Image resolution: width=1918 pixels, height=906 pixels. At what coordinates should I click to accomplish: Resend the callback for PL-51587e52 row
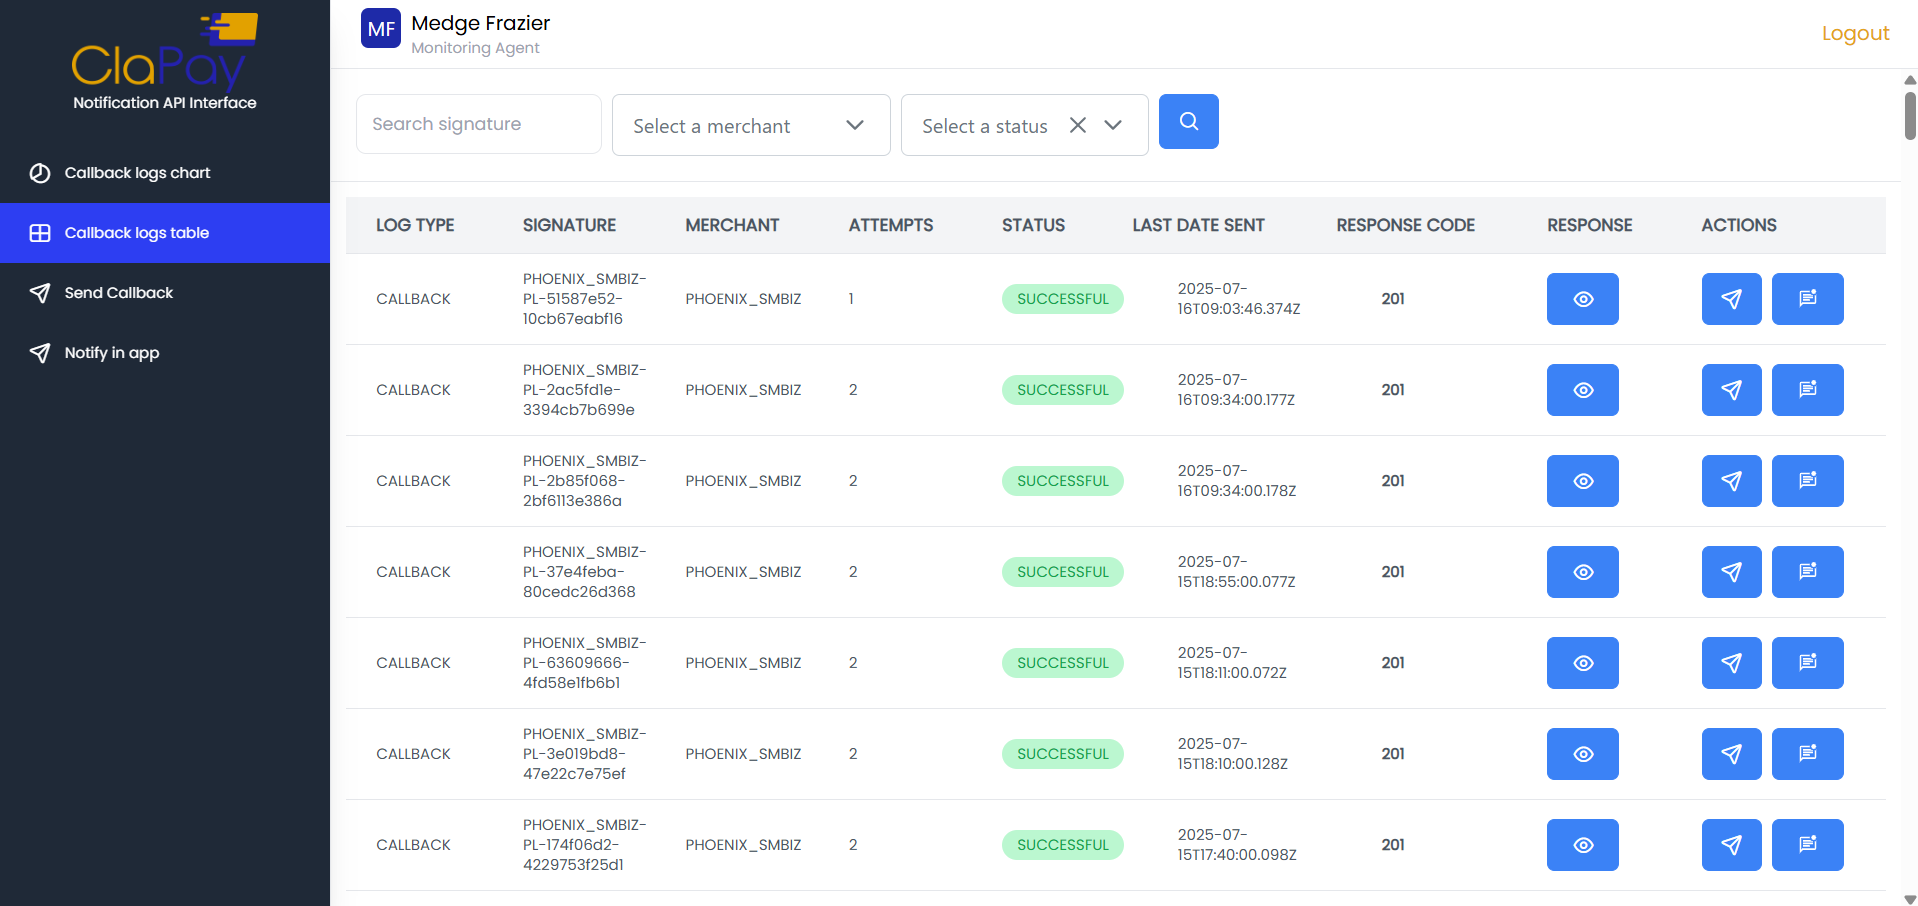[x=1731, y=298]
